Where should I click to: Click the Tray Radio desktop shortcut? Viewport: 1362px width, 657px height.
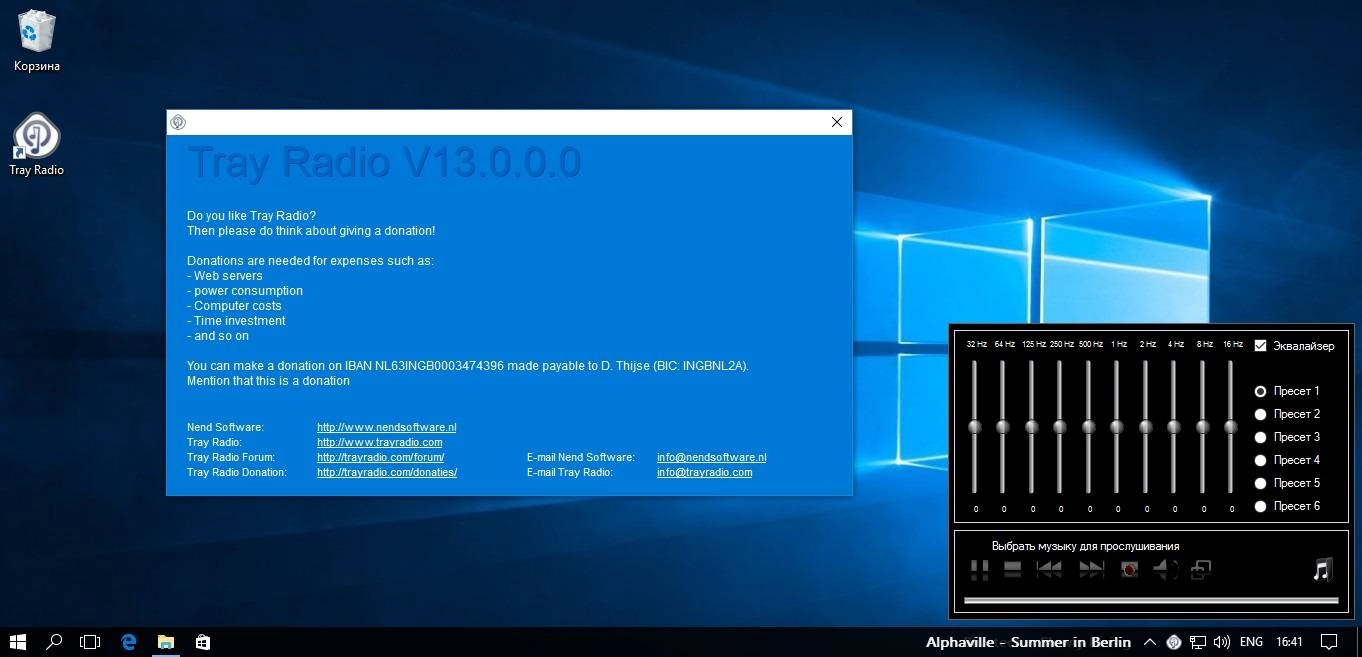click(36, 144)
